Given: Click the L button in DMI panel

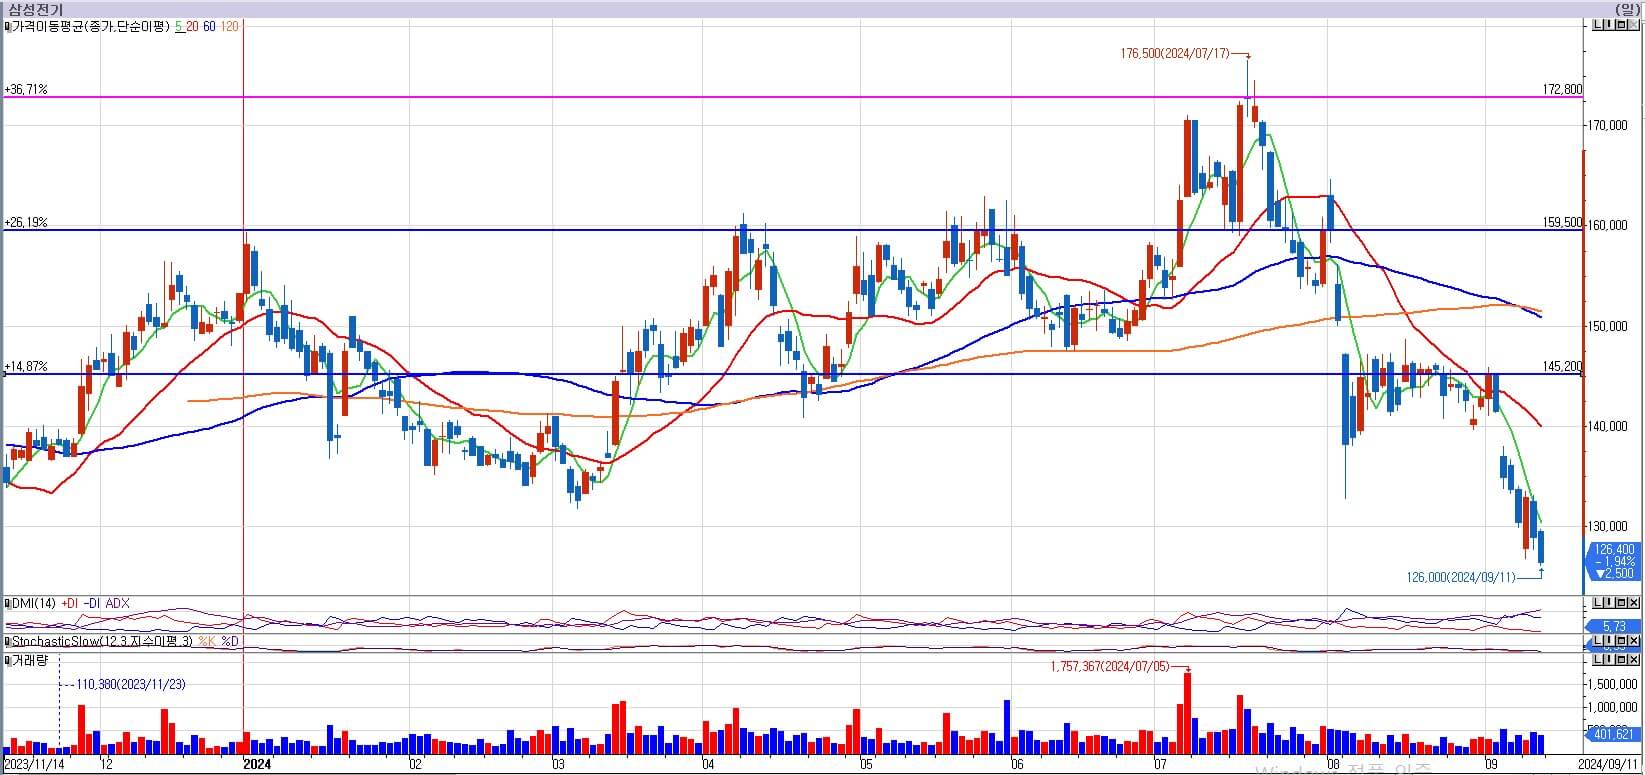Looking at the screenshot, I should 1598,603.
